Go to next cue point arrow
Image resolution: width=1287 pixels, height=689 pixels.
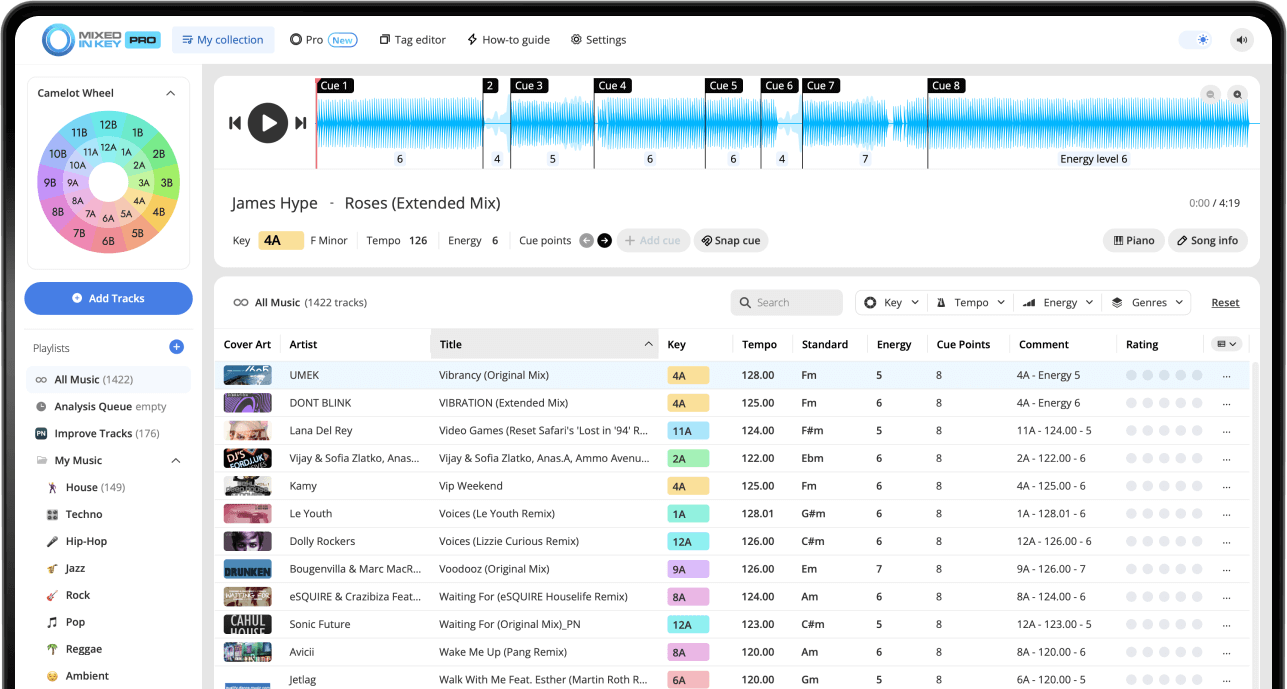[604, 240]
